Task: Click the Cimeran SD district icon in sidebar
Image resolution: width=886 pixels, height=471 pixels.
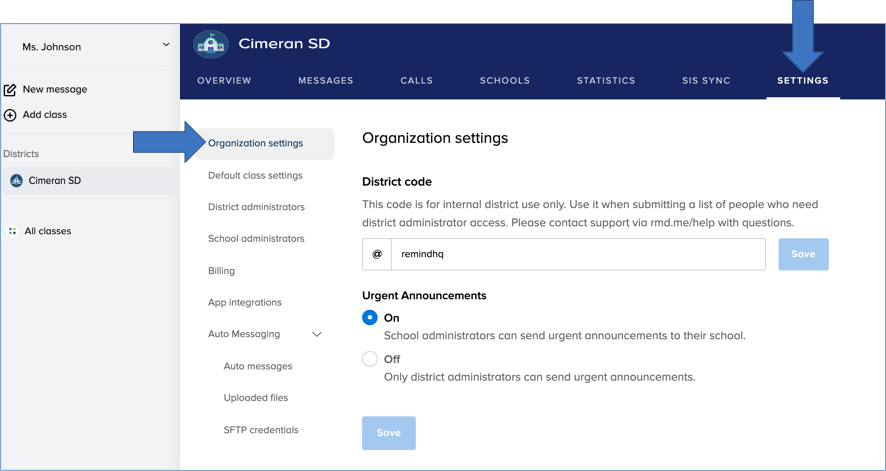Action: [16, 181]
